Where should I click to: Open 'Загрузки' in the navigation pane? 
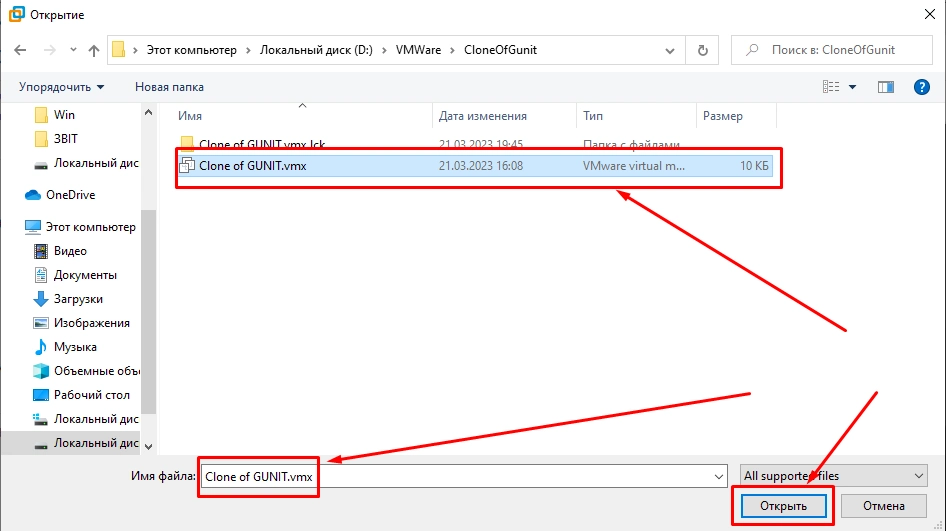78,299
